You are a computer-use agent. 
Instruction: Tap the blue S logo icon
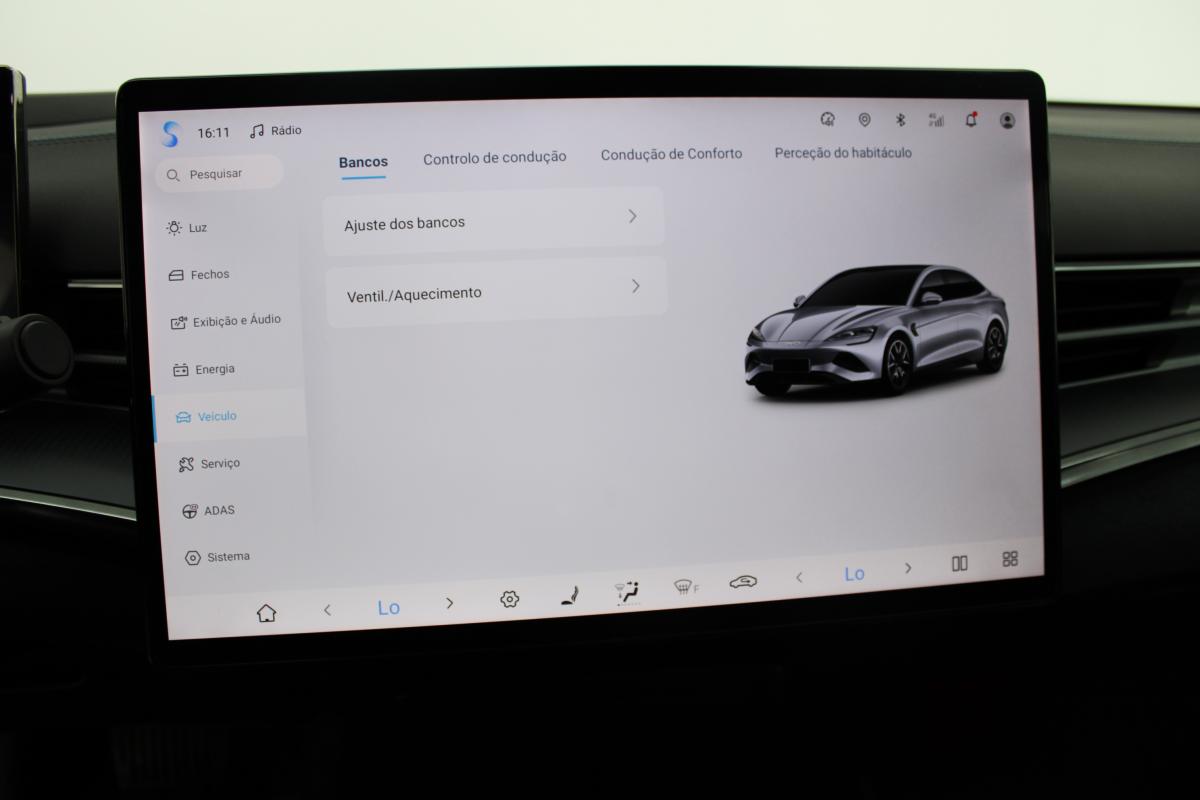[x=171, y=133]
